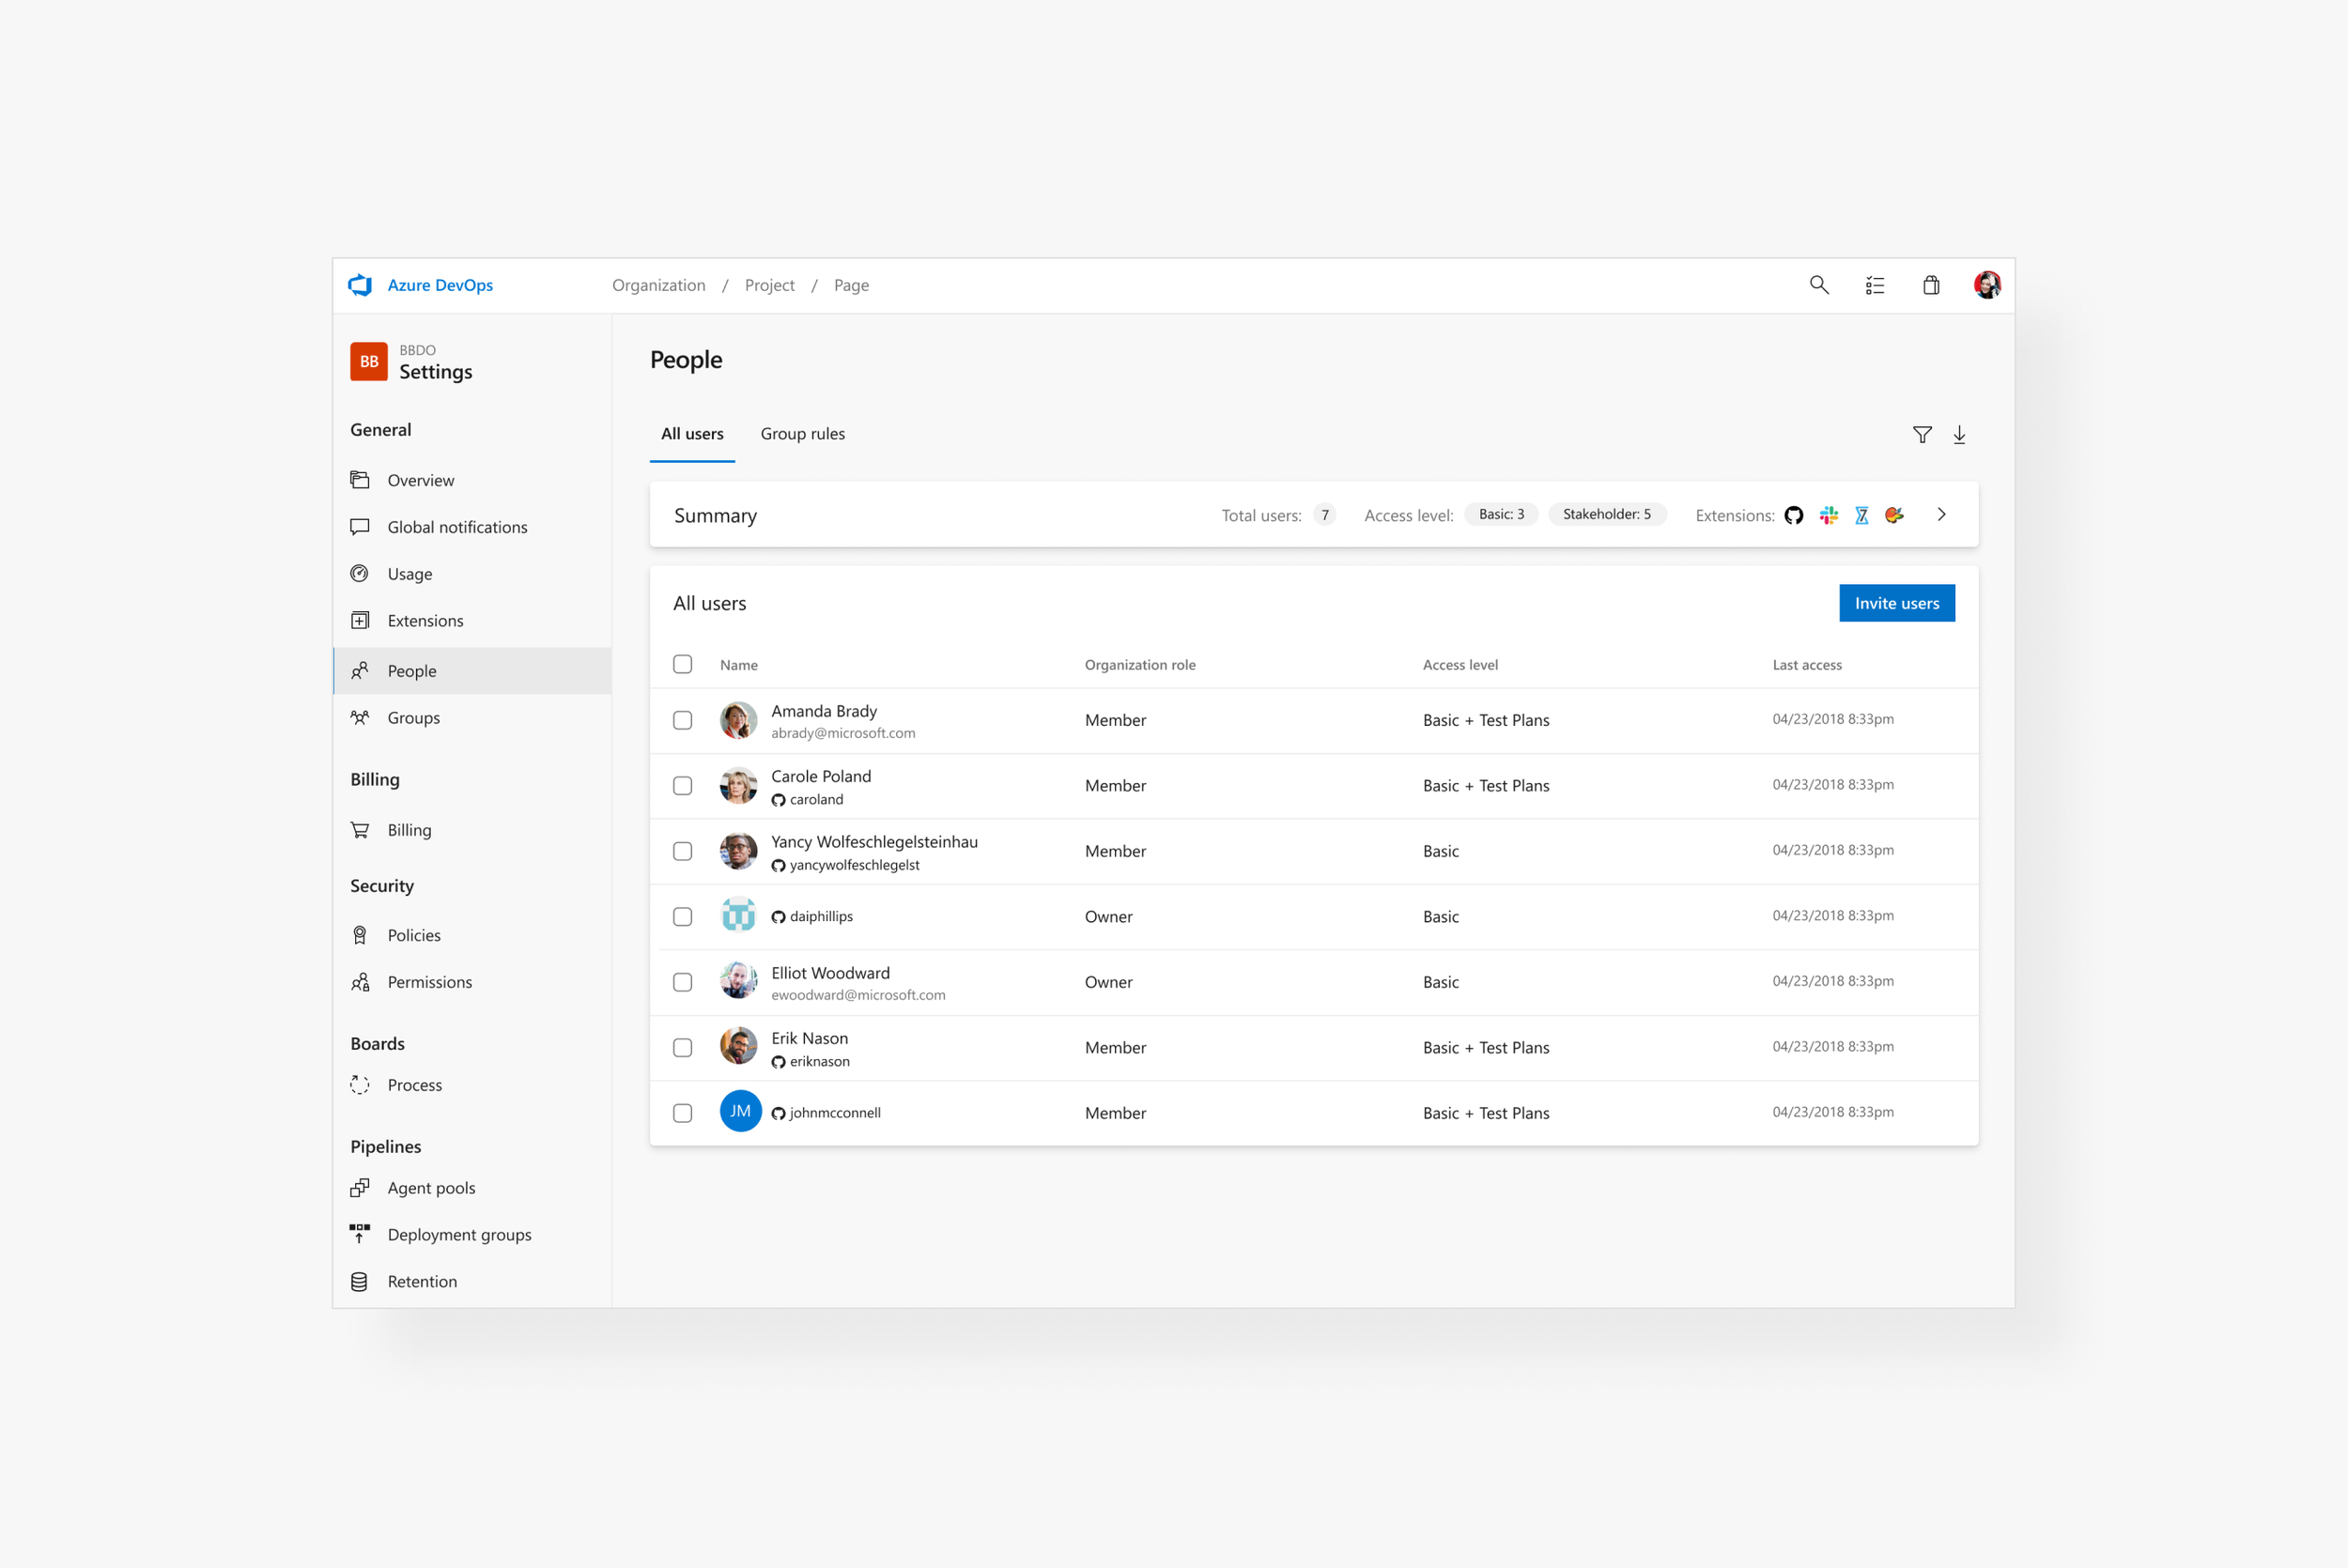Switch to the All users tab
This screenshot has height=1568, width=2348.
(692, 434)
